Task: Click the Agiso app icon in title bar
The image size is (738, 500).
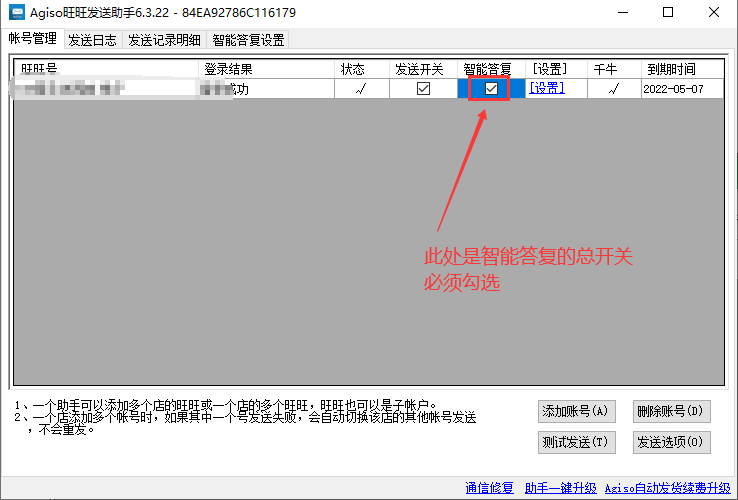Action: pos(17,12)
